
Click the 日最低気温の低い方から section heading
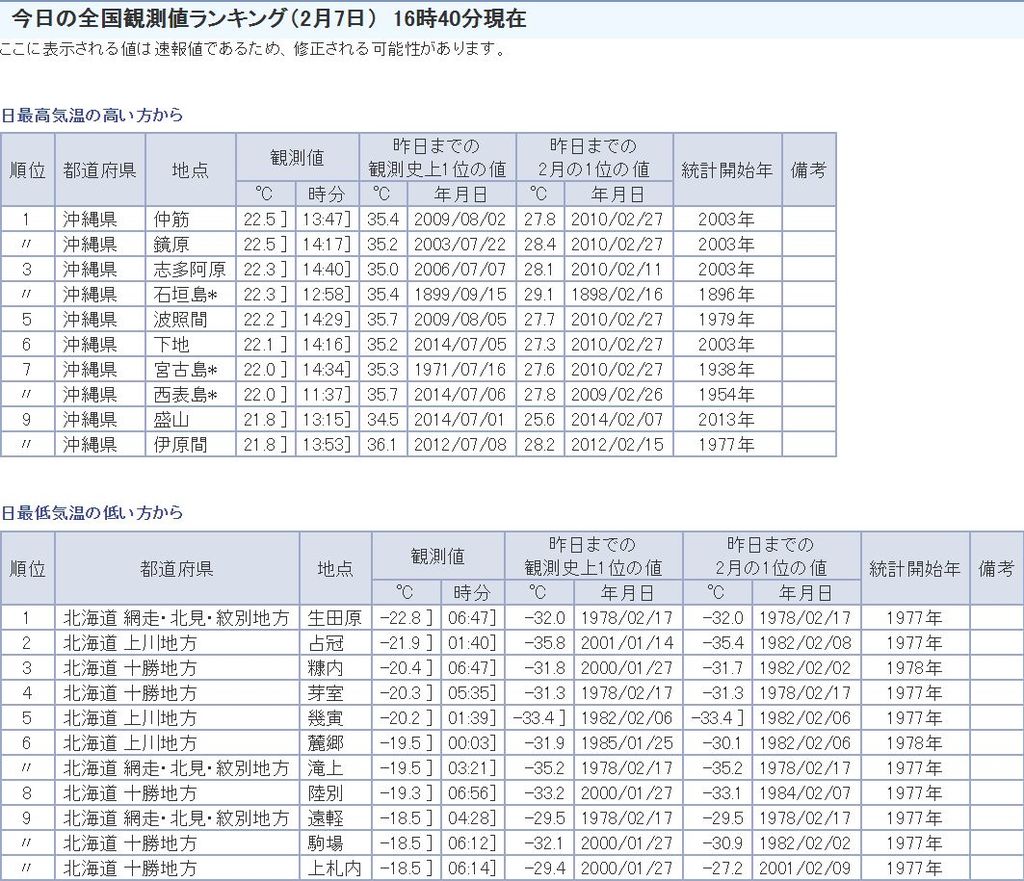point(92,513)
